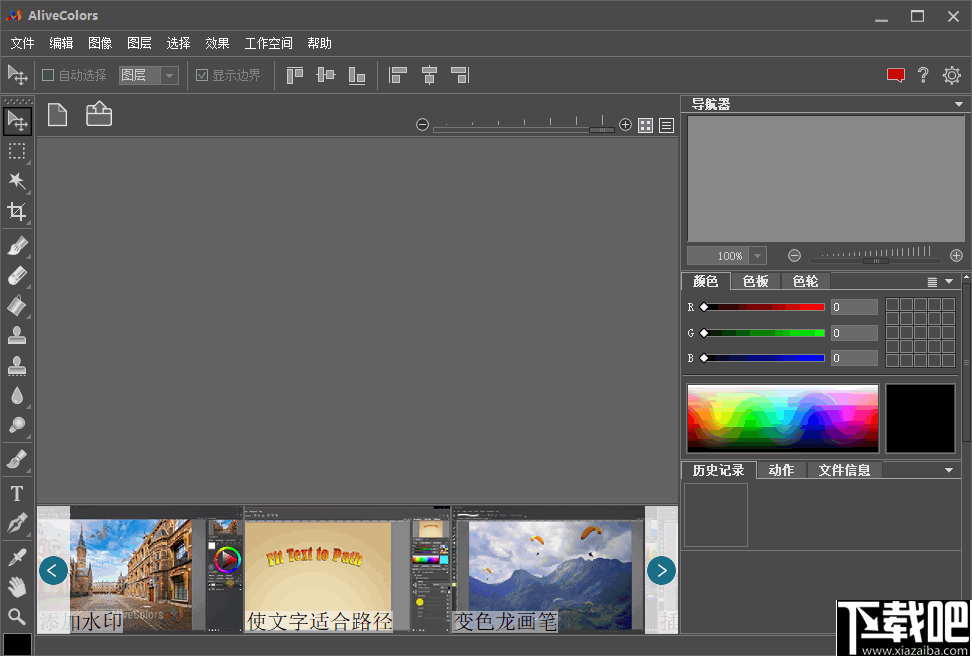Open application settings via the gear icon
The image size is (972, 656).
951,75
